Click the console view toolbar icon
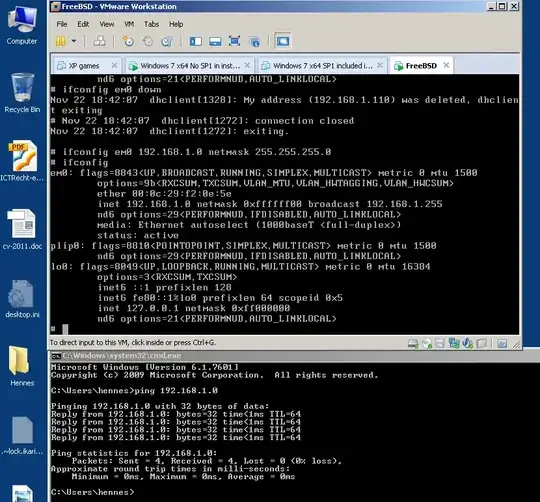 tap(283, 41)
